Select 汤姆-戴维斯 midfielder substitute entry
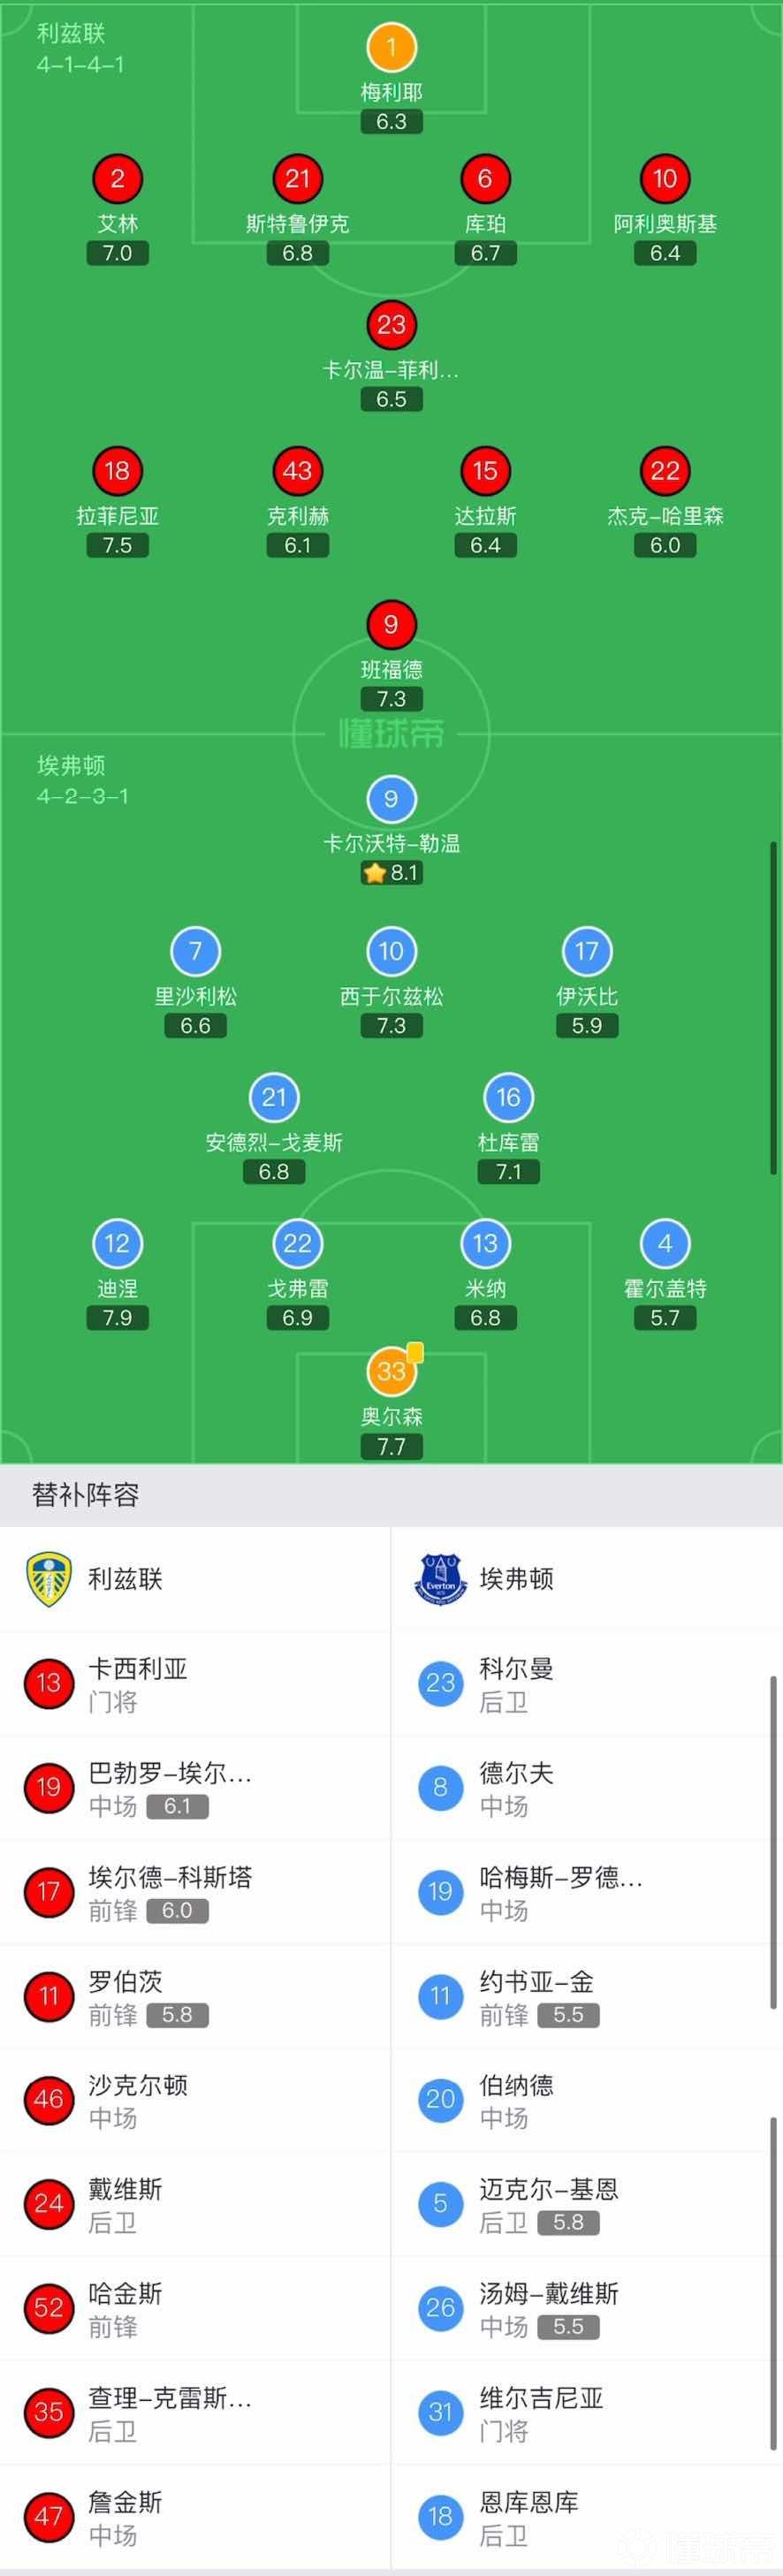The width and height of the screenshot is (783, 2576). click(x=587, y=2309)
